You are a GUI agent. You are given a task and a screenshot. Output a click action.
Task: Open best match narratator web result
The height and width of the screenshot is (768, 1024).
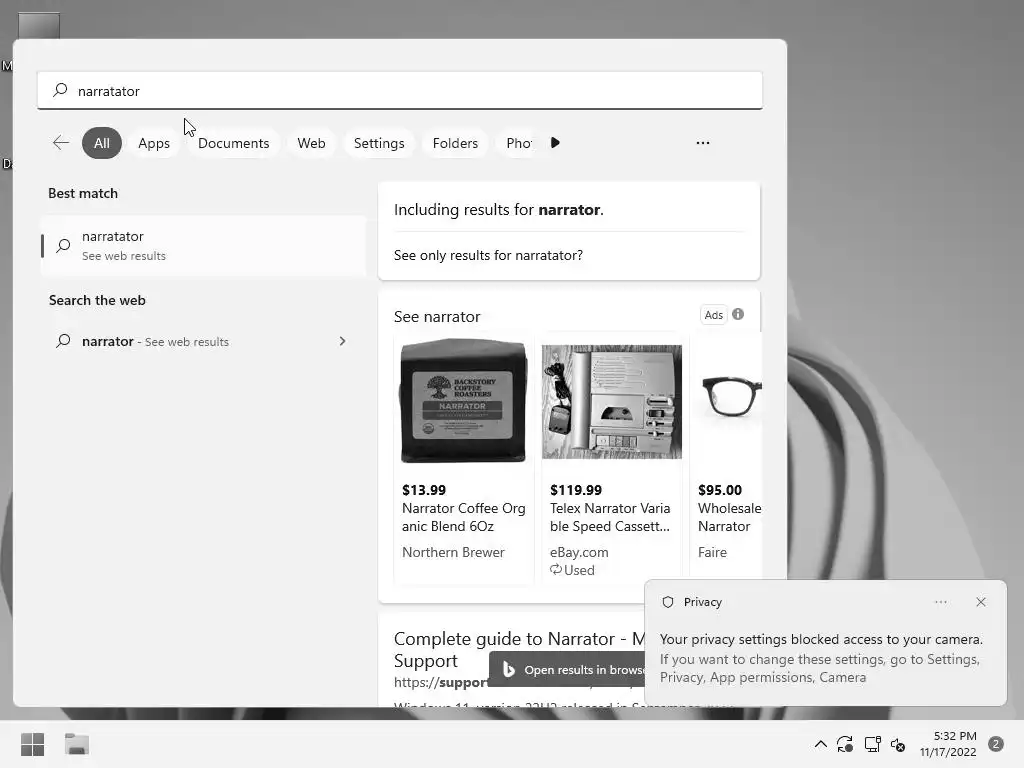pos(204,246)
